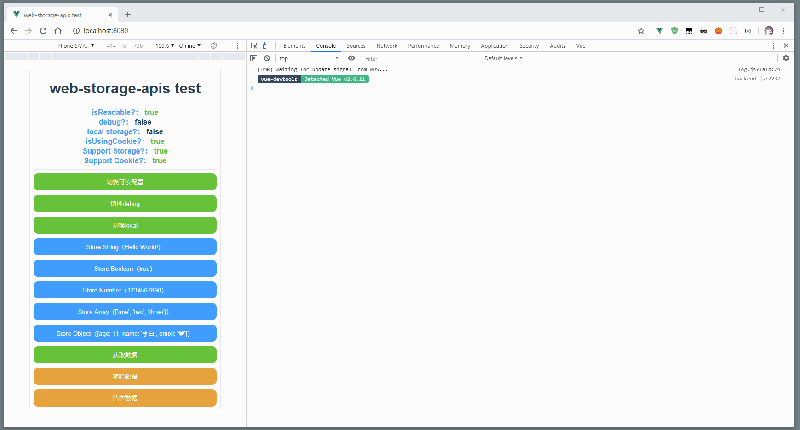Viewport: 800px width, 430px height.
Task: Click the first orange button
Action: point(126,376)
